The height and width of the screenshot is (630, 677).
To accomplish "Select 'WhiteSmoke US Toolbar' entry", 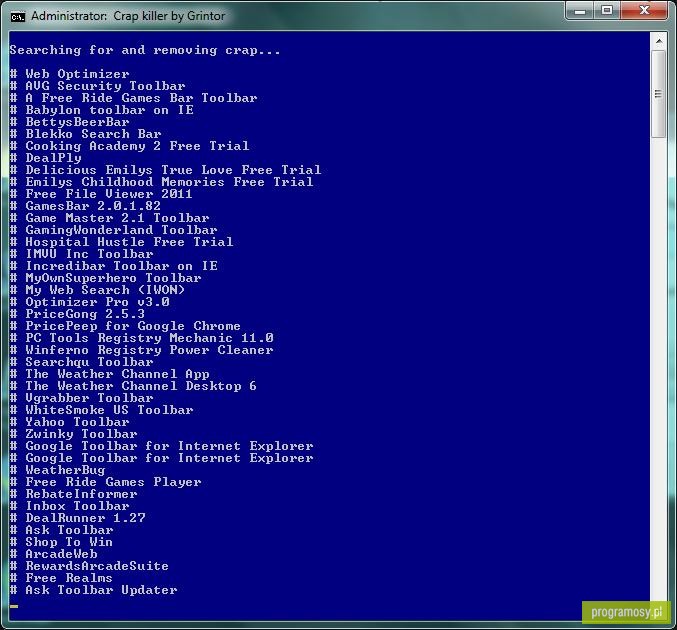I will 101,410.
